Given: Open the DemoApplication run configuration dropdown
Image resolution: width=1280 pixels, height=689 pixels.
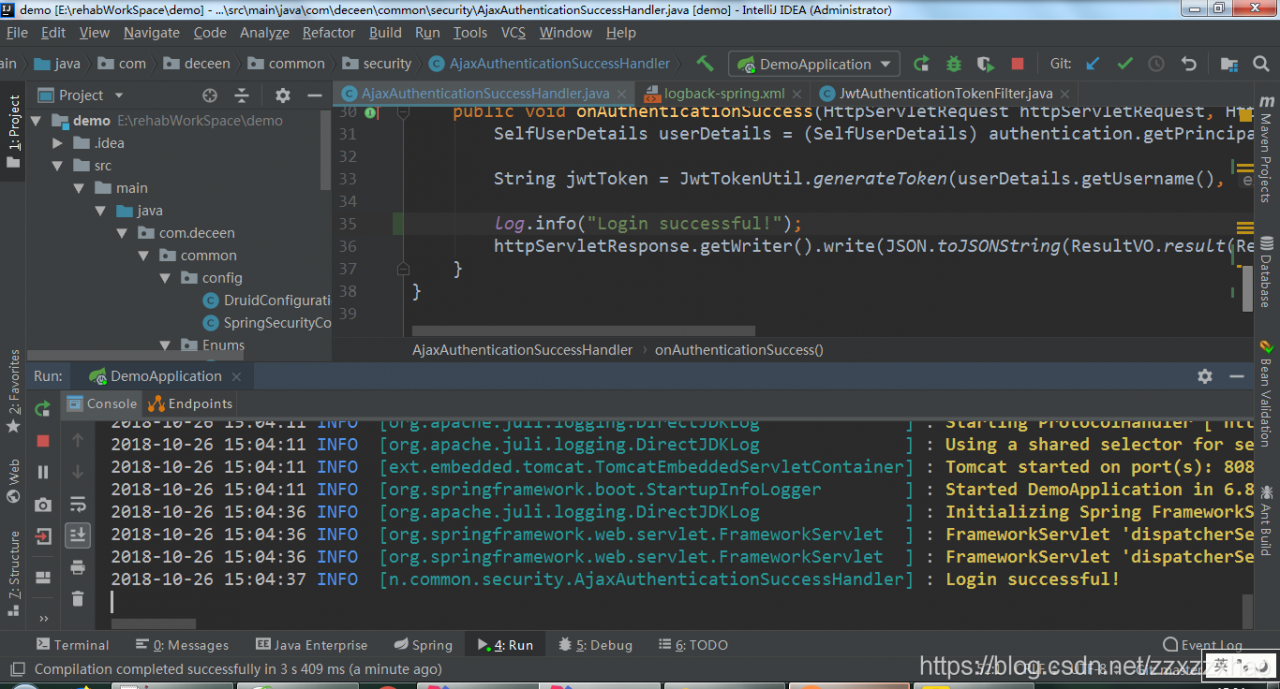Looking at the screenshot, I should click(814, 64).
